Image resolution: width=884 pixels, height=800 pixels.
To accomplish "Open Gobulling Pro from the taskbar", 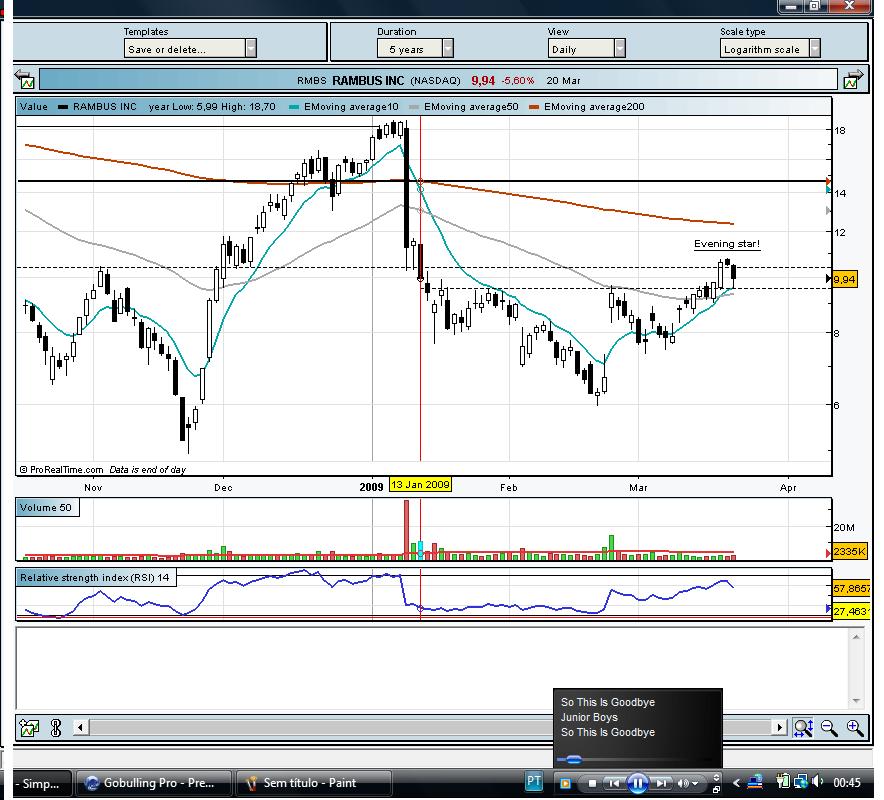I will click(x=153, y=783).
